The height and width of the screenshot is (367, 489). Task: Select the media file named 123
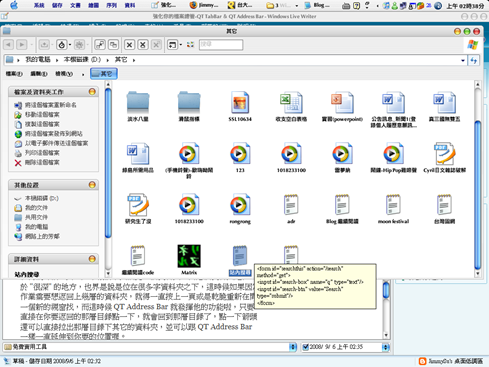[240, 158]
